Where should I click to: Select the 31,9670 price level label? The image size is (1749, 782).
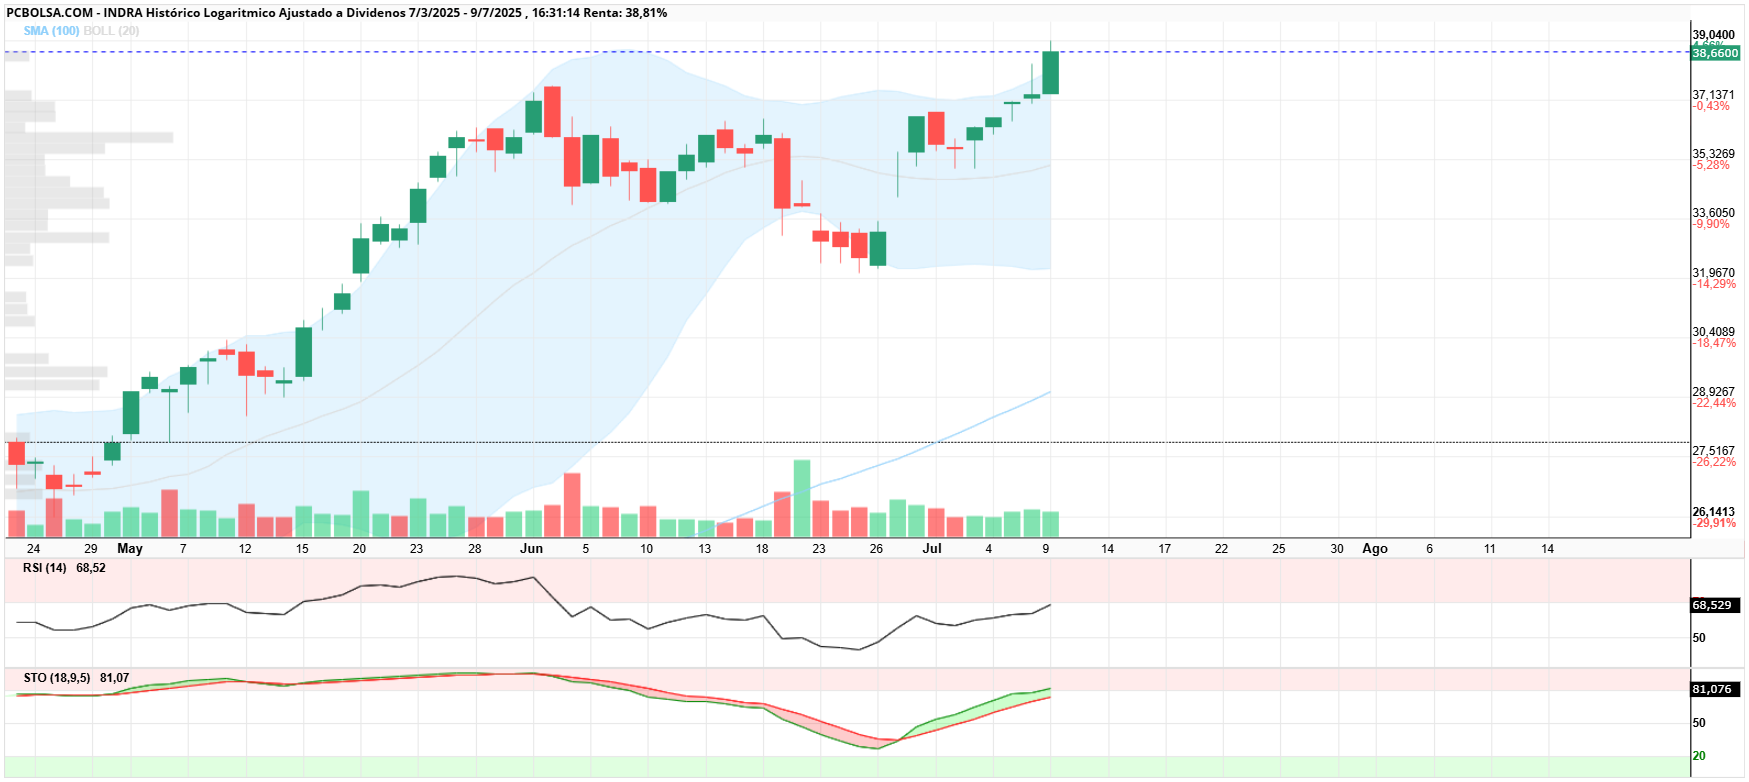click(1713, 273)
